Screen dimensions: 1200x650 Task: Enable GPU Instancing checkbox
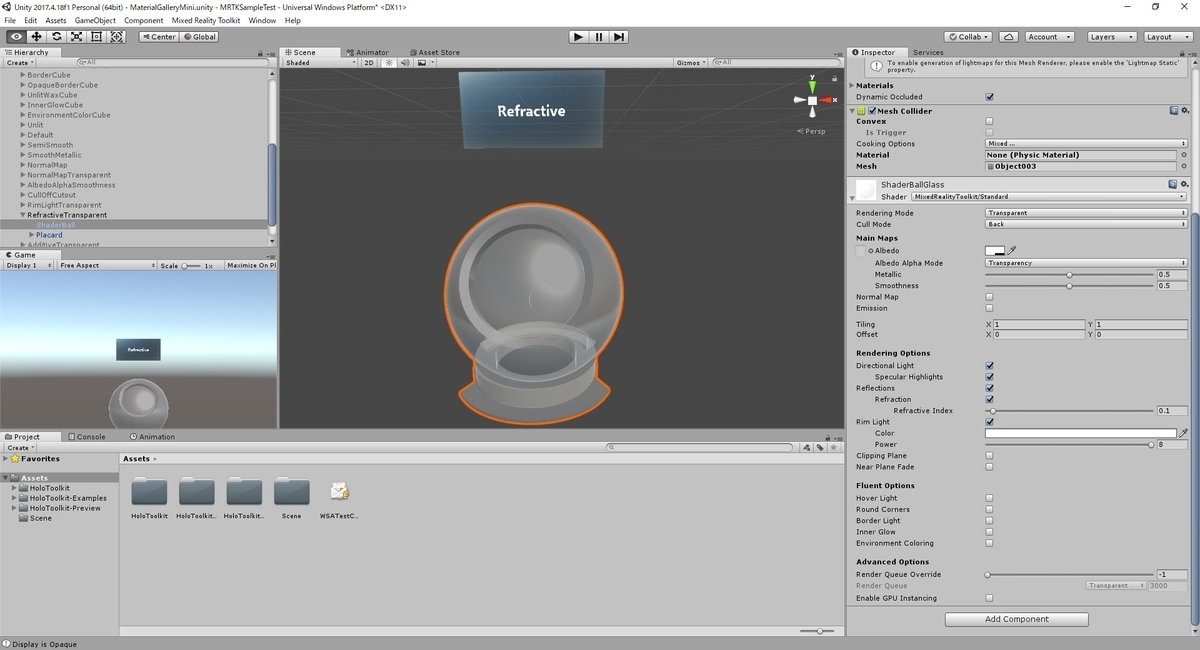[x=990, y=598]
